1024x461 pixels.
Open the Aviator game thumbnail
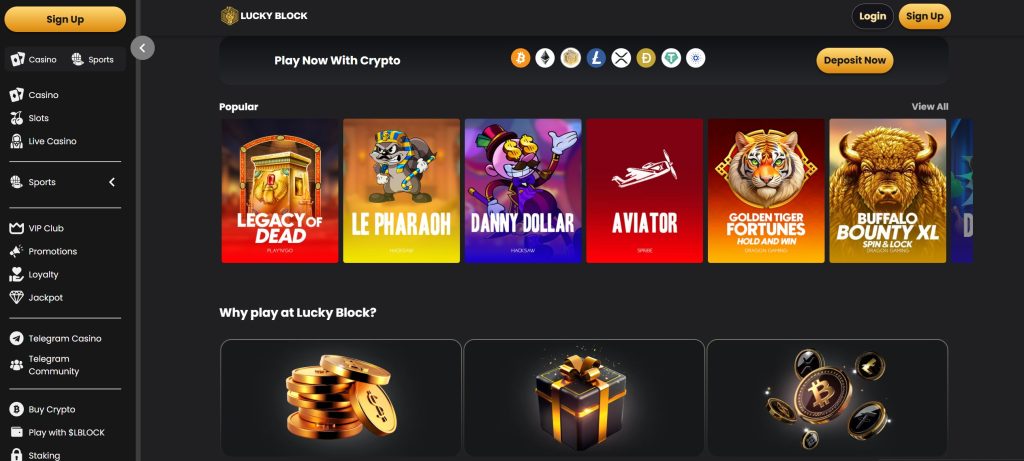645,191
